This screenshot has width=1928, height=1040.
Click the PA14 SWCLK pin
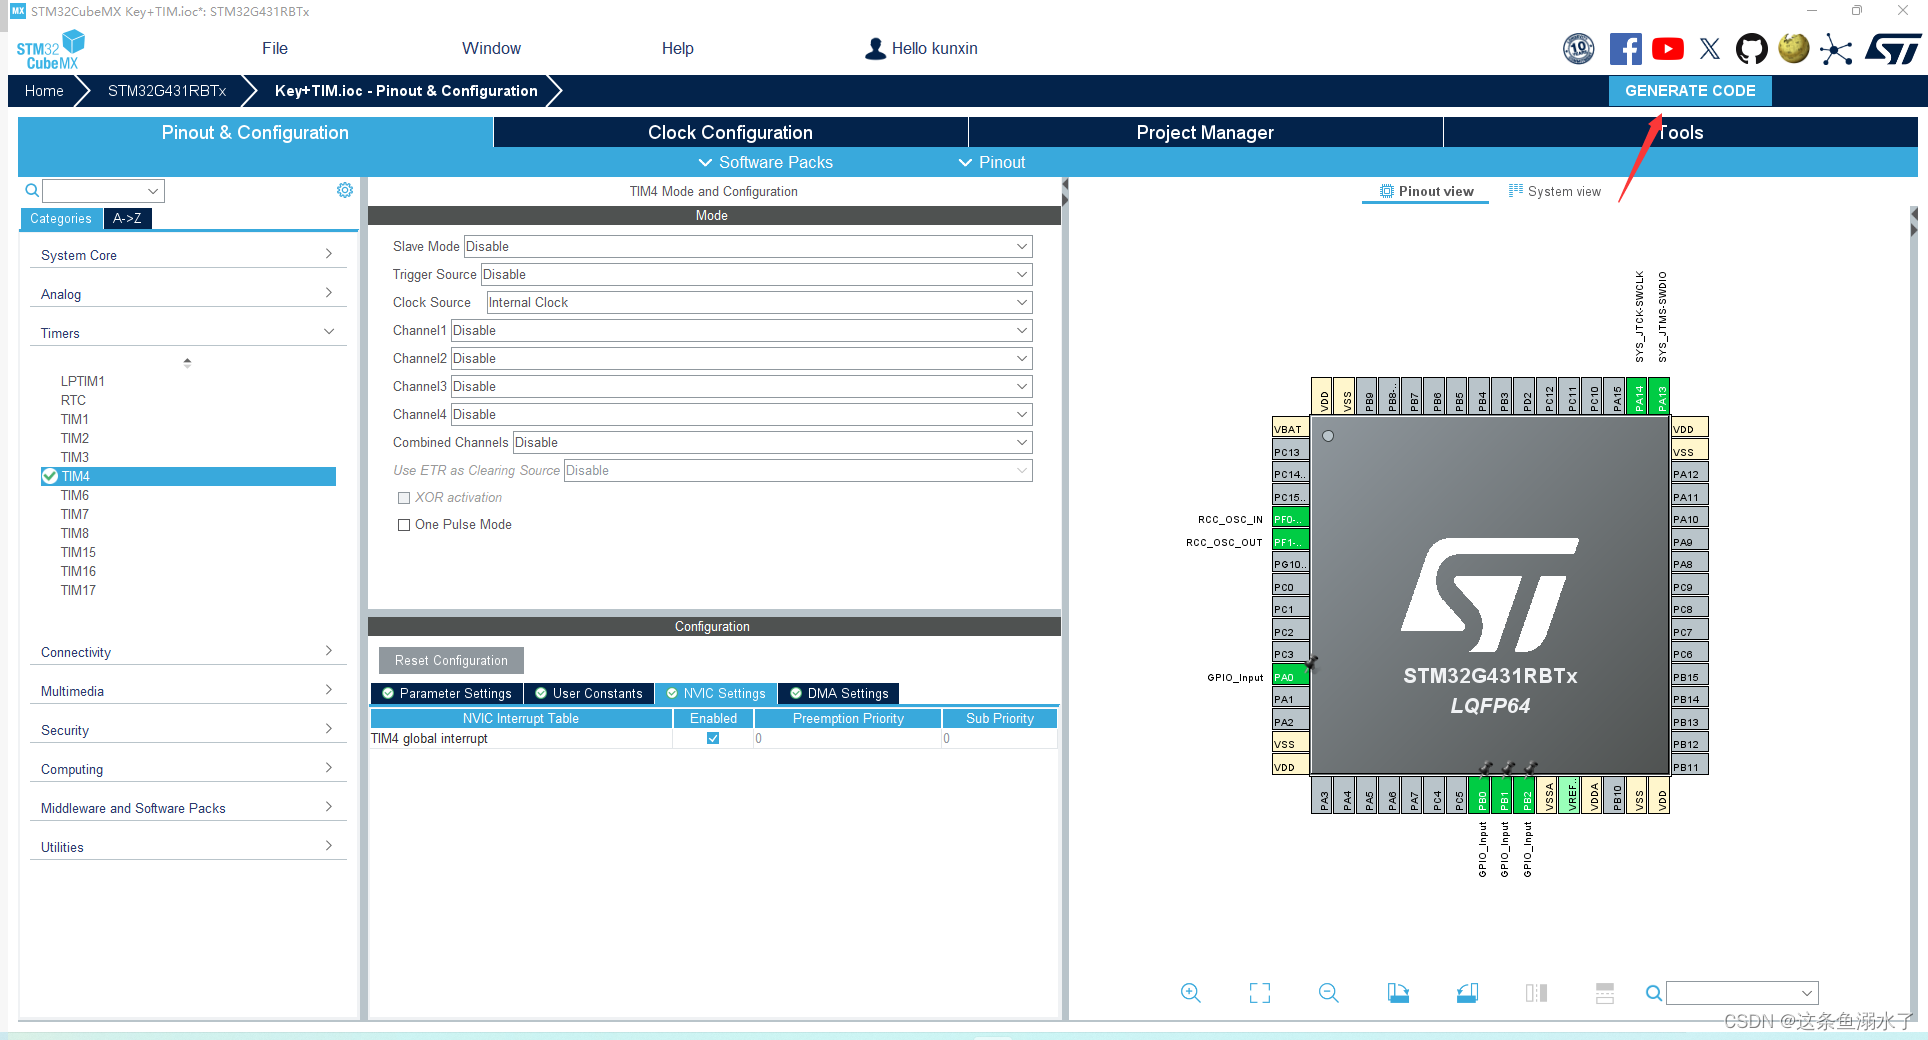tap(1639, 396)
